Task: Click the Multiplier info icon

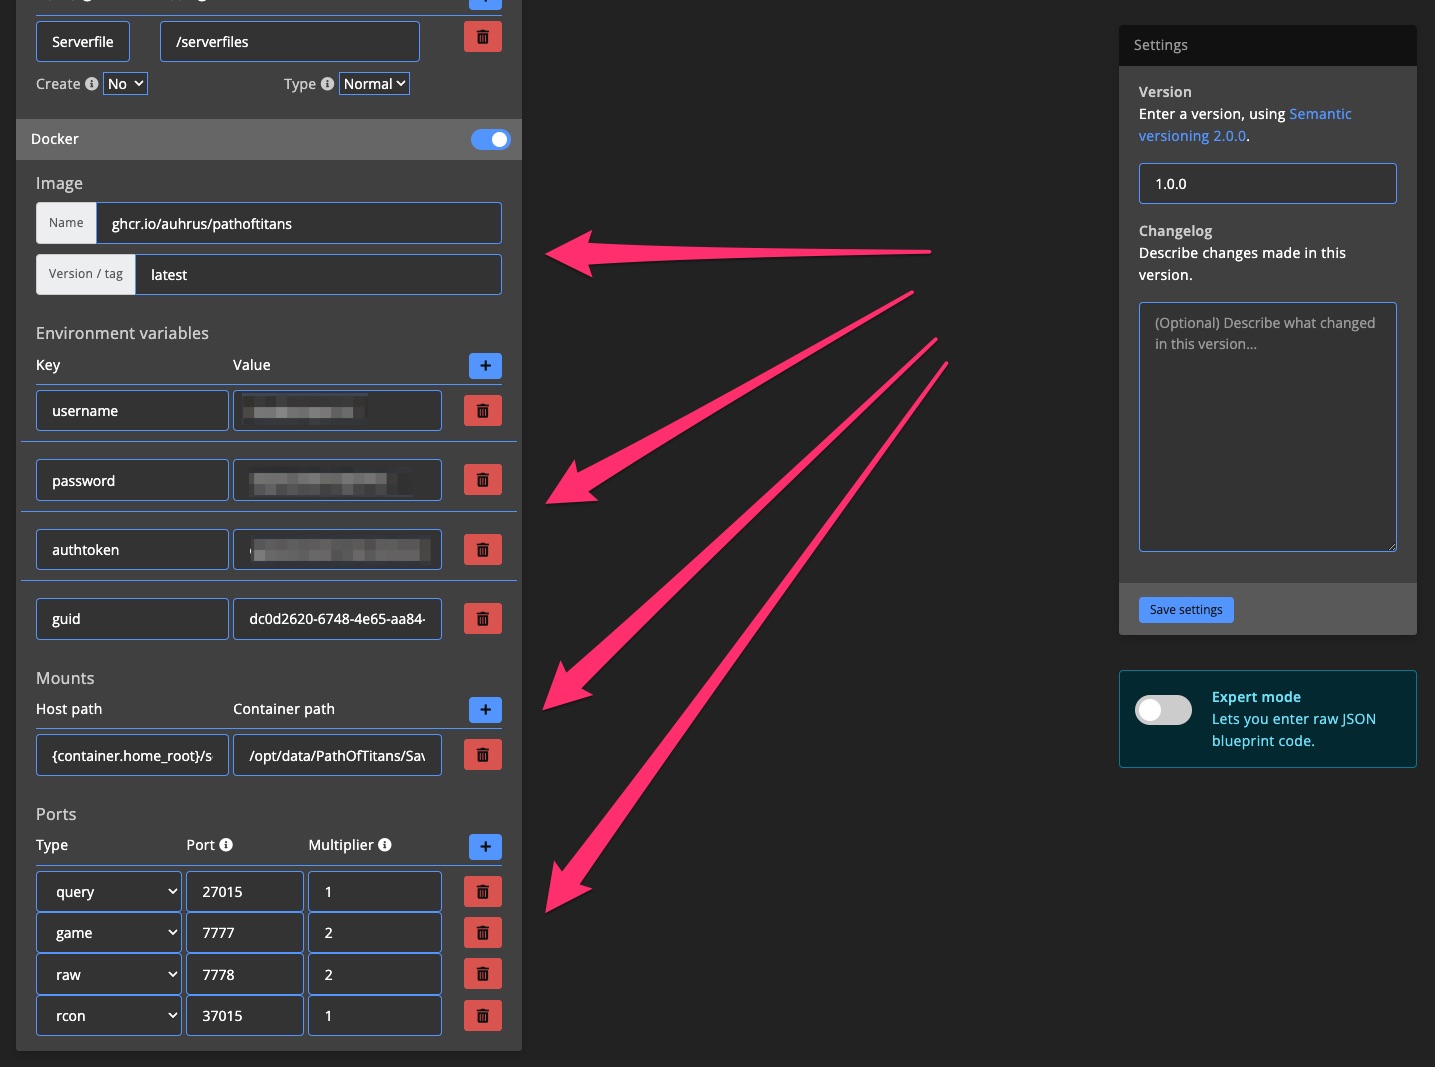Action: [385, 845]
